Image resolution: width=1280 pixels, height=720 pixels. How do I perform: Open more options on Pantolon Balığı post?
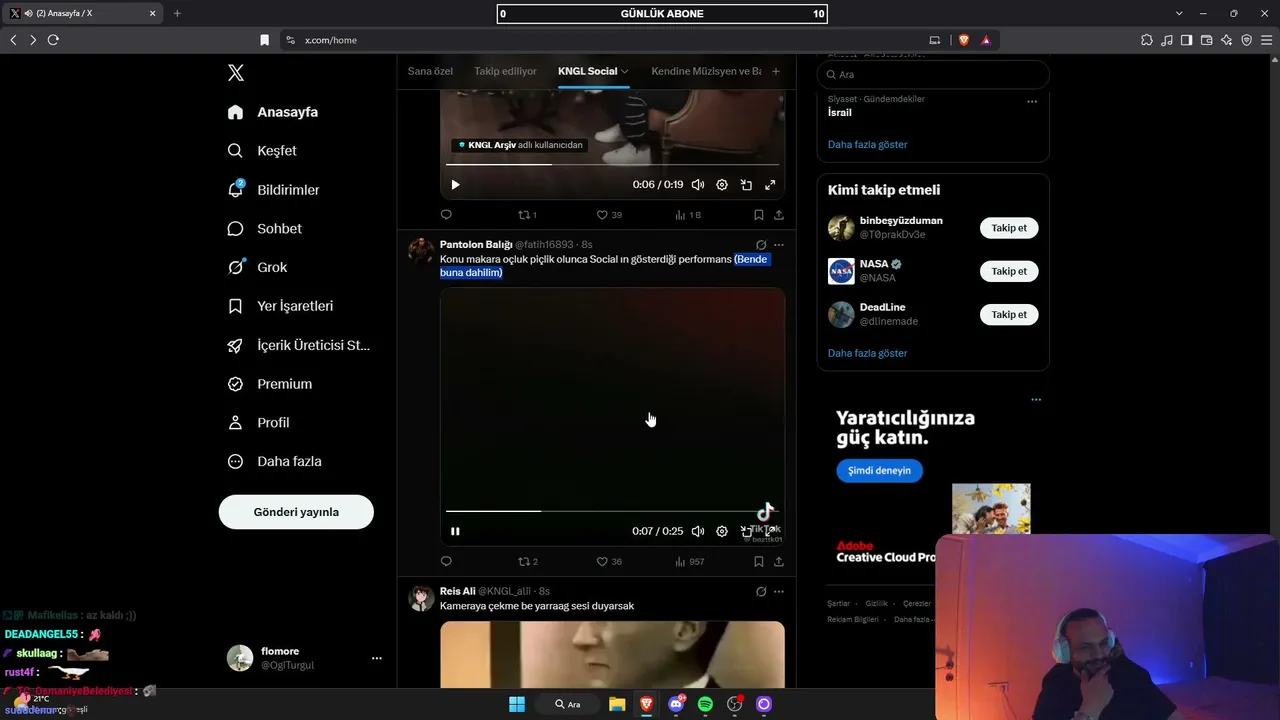pyautogui.click(x=779, y=245)
